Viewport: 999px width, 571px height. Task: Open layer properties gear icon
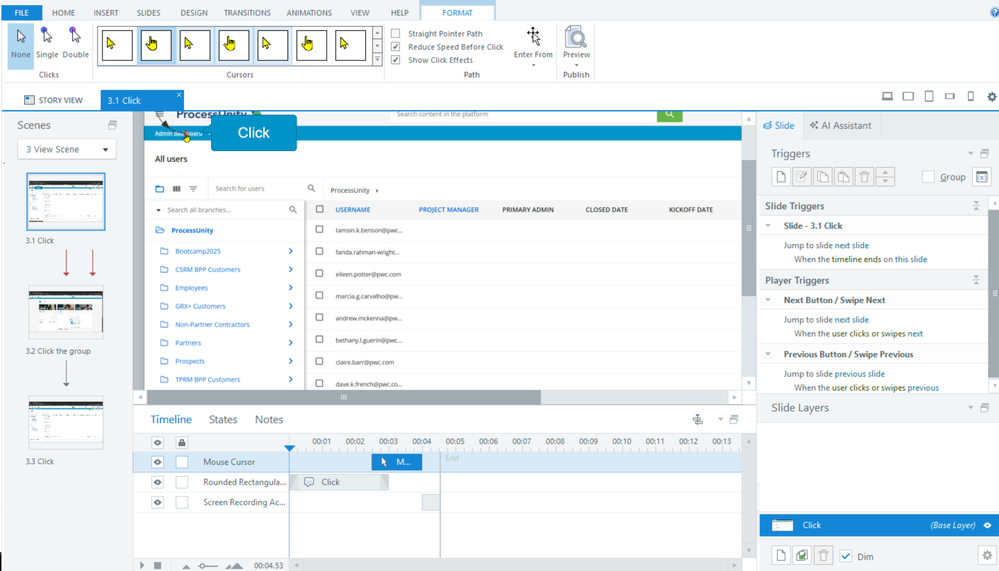pyautogui.click(x=987, y=555)
